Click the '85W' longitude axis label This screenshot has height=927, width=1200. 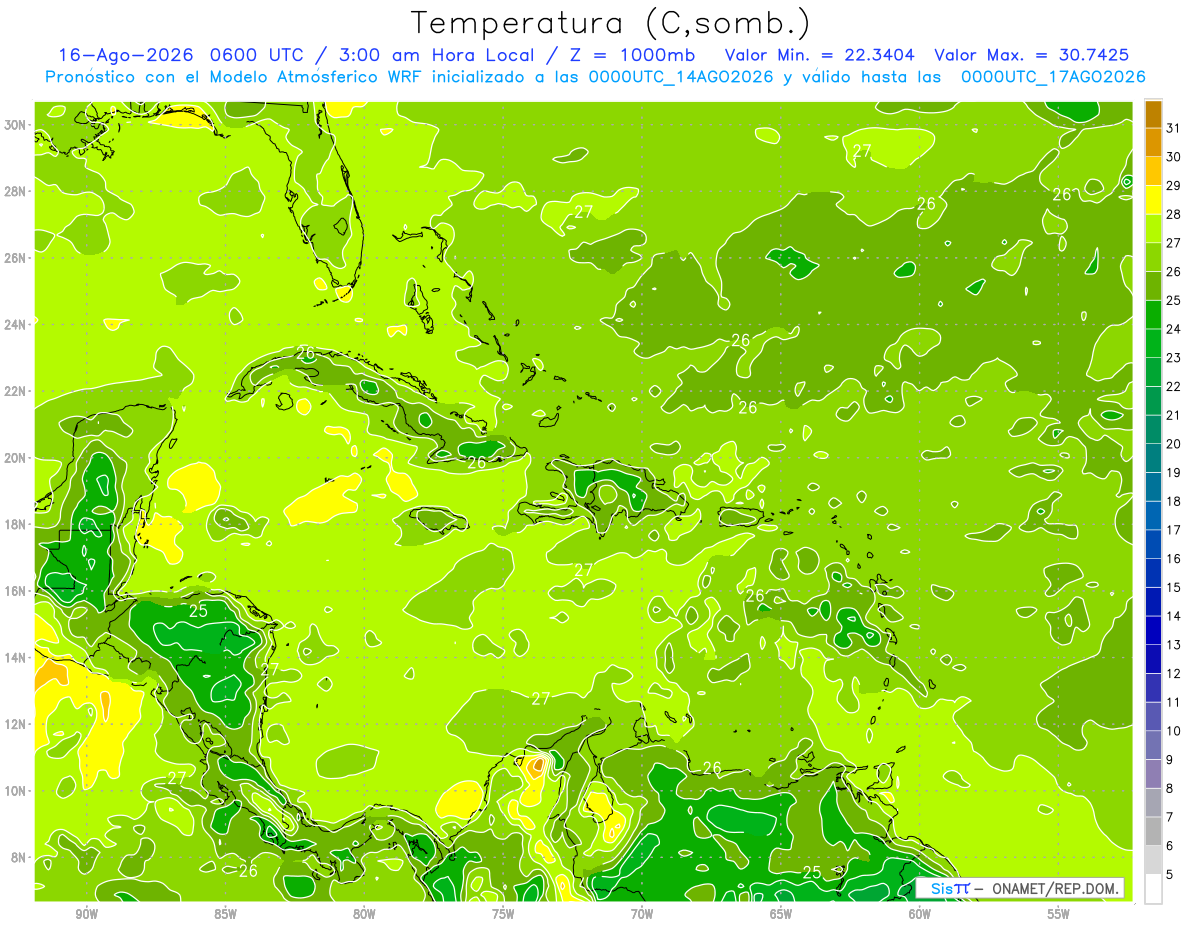(225, 914)
